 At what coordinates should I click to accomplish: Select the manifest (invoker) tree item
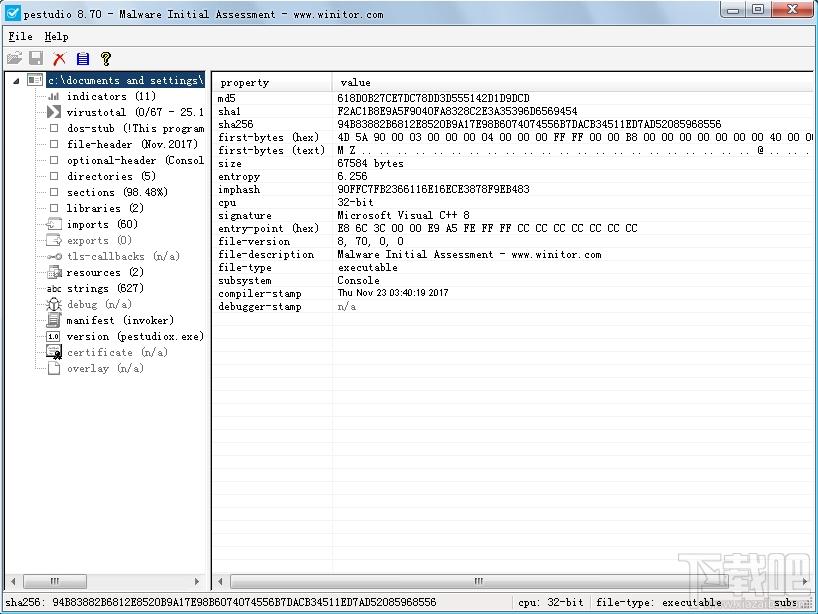(x=120, y=320)
